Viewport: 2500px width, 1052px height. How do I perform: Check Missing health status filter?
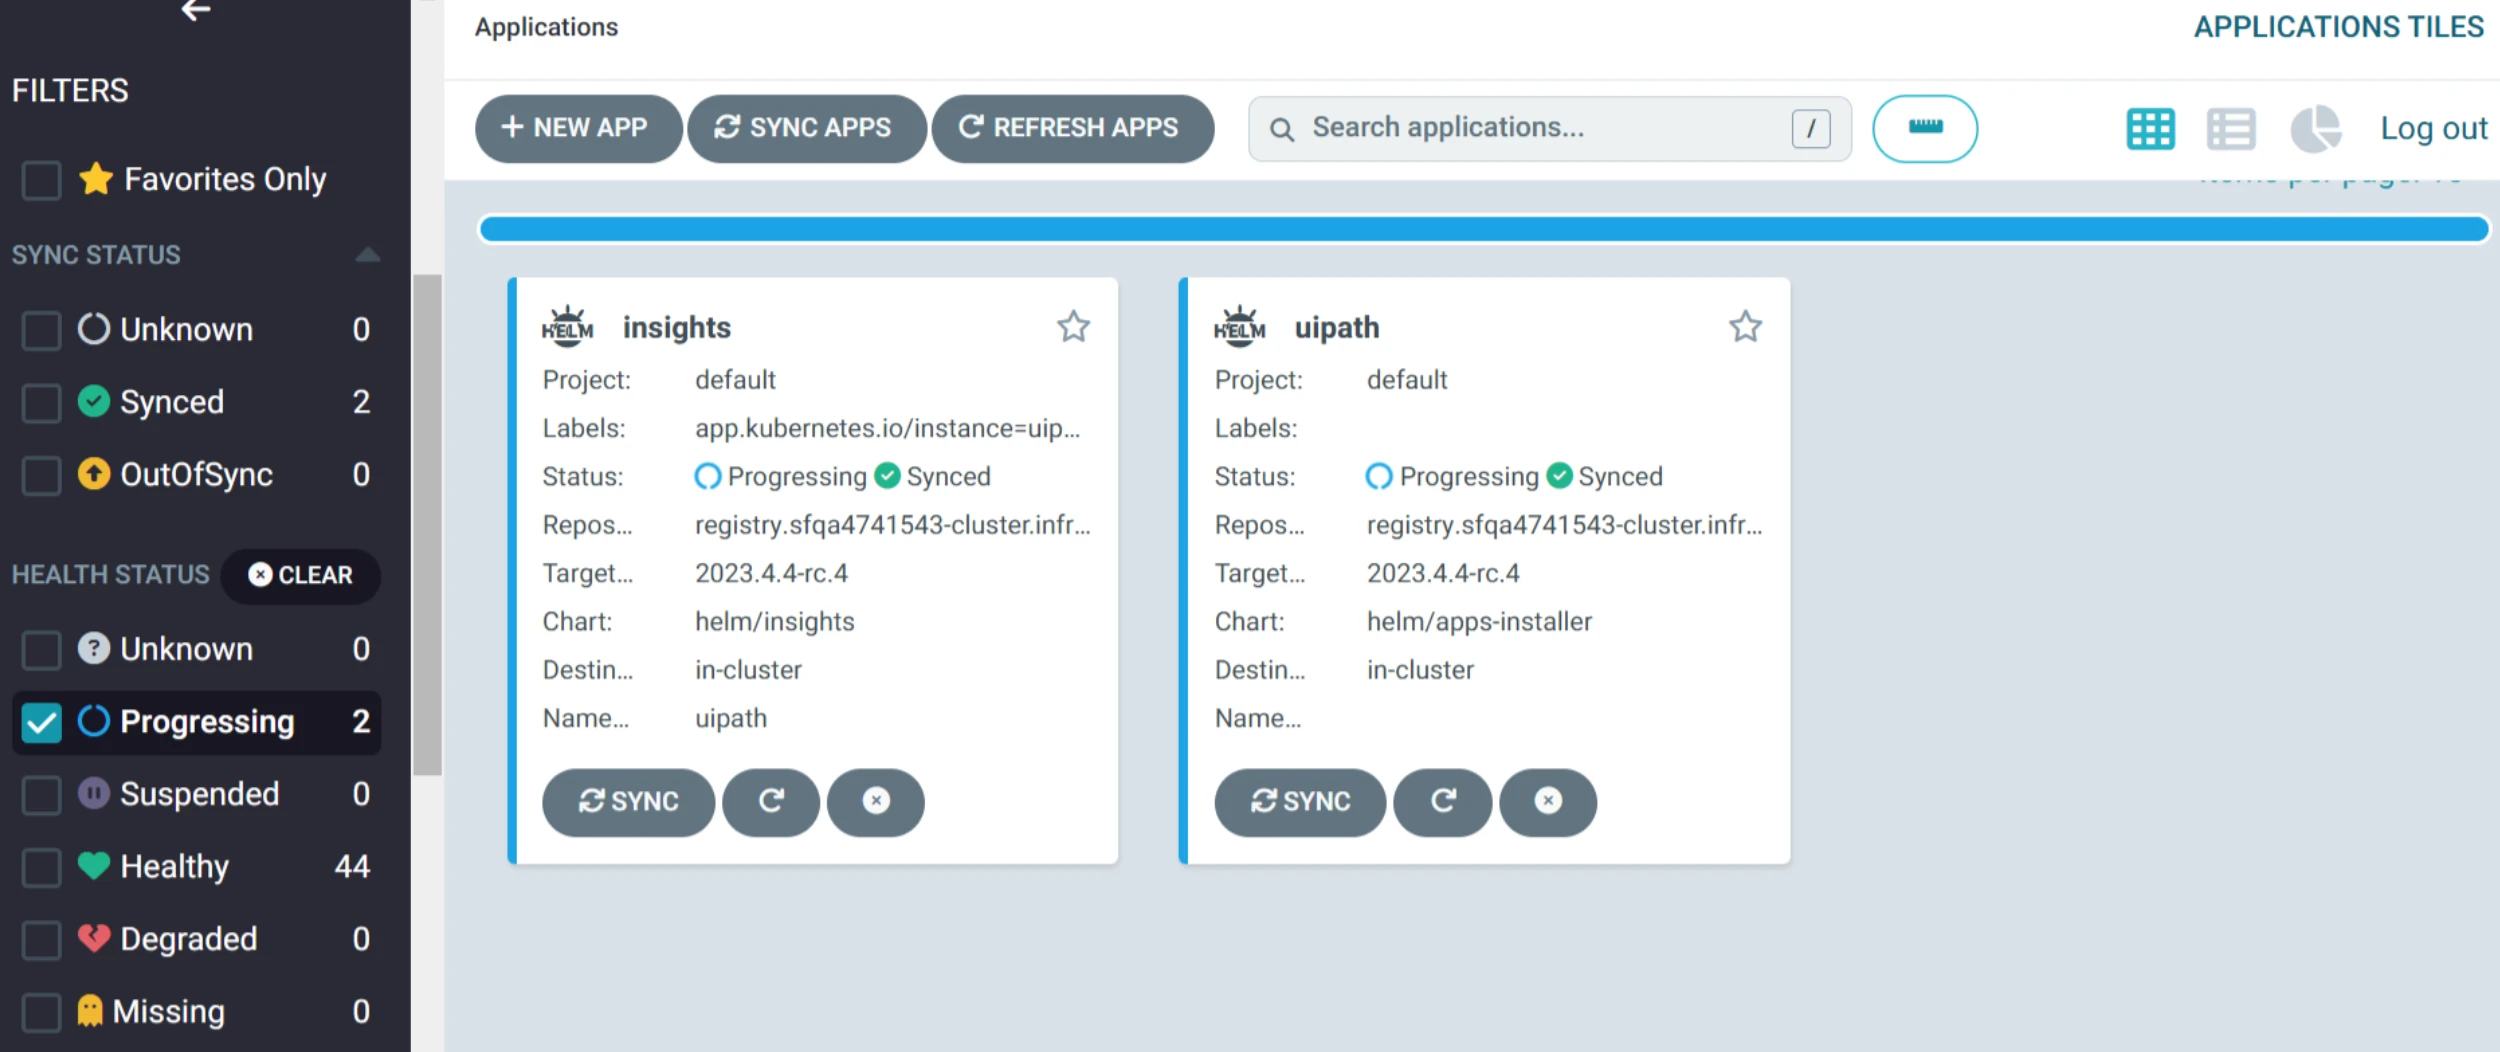click(41, 1012)
